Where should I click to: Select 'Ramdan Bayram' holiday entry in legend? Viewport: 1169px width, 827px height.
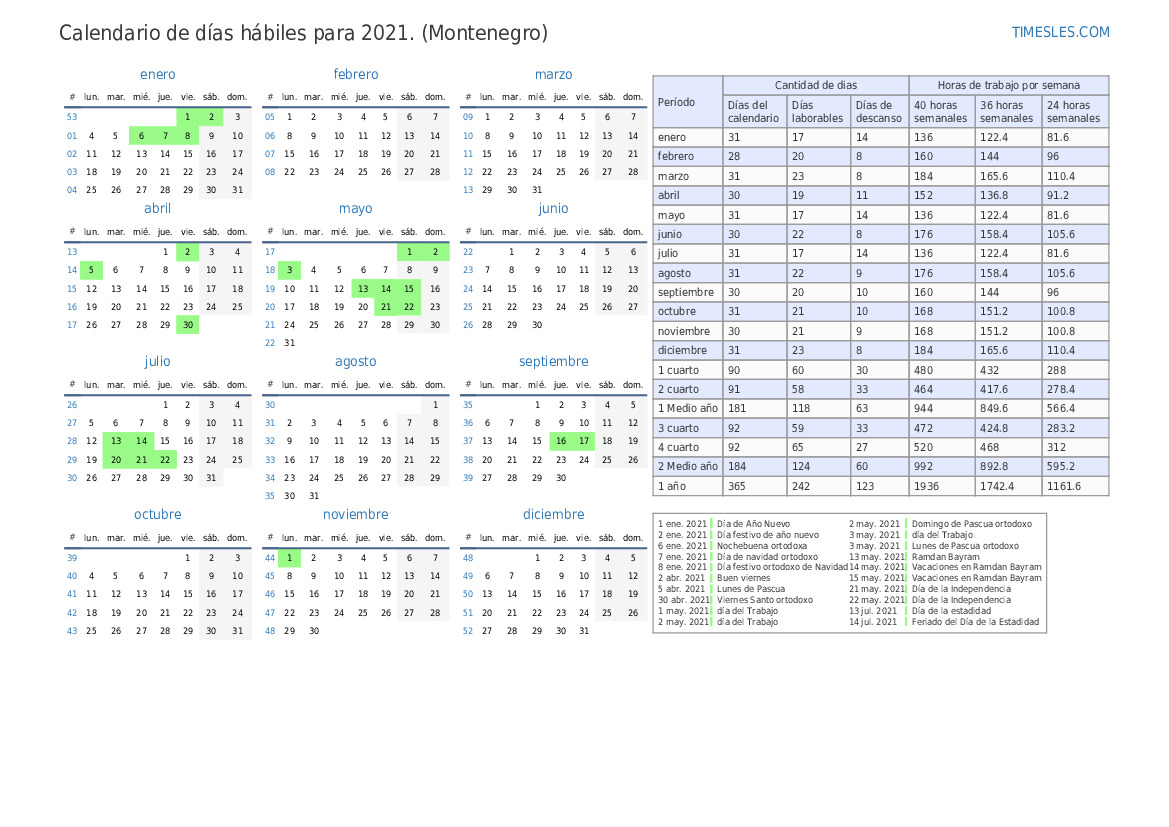(945, 557)
